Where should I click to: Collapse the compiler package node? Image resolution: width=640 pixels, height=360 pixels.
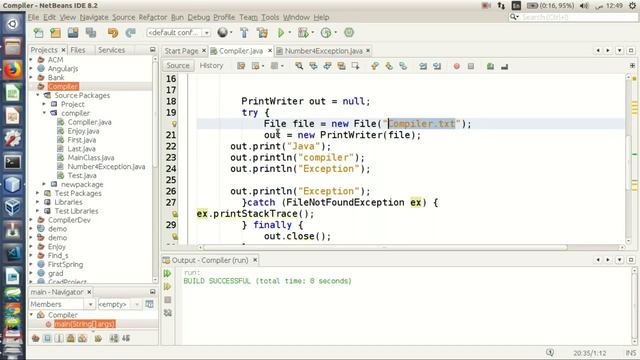44,113
